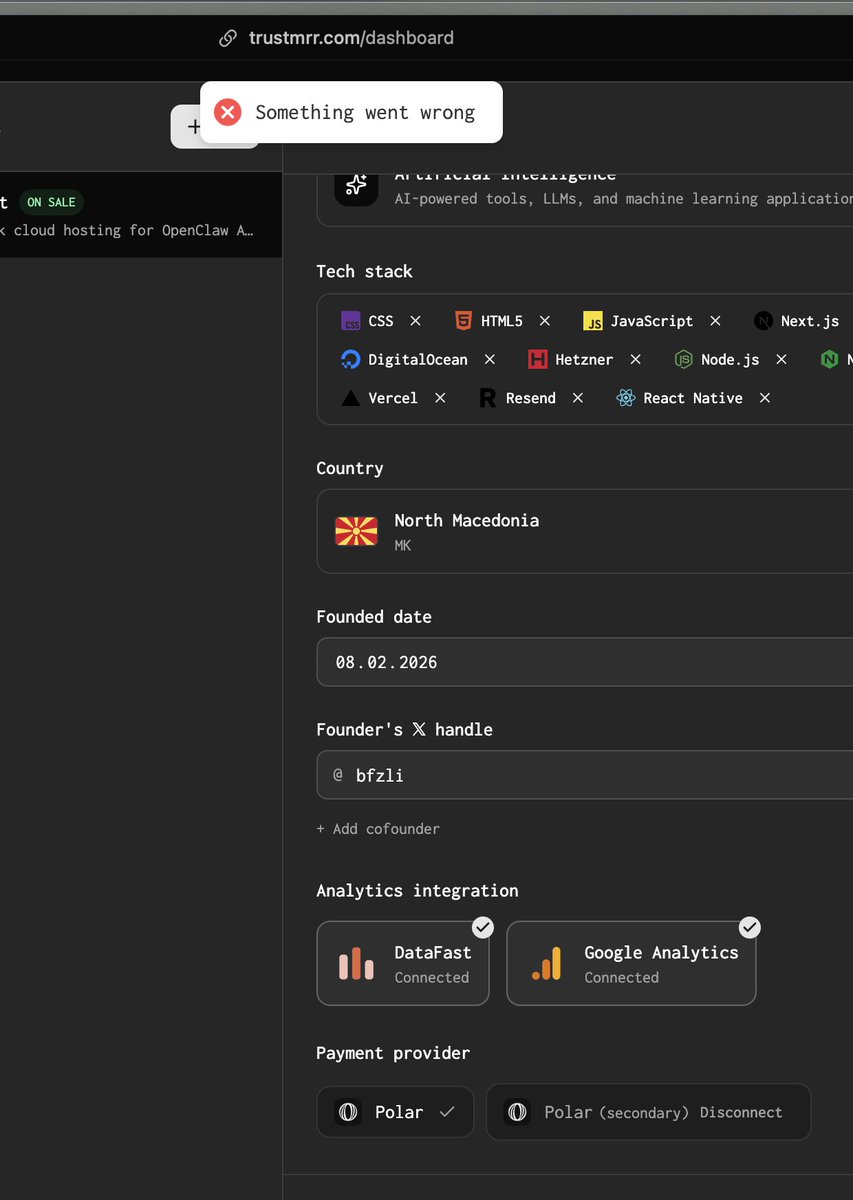Image resolution: width=853 pixels, height=1200 pixels.
Task: Click the Payment provider heading
Action: (393, 1053)
